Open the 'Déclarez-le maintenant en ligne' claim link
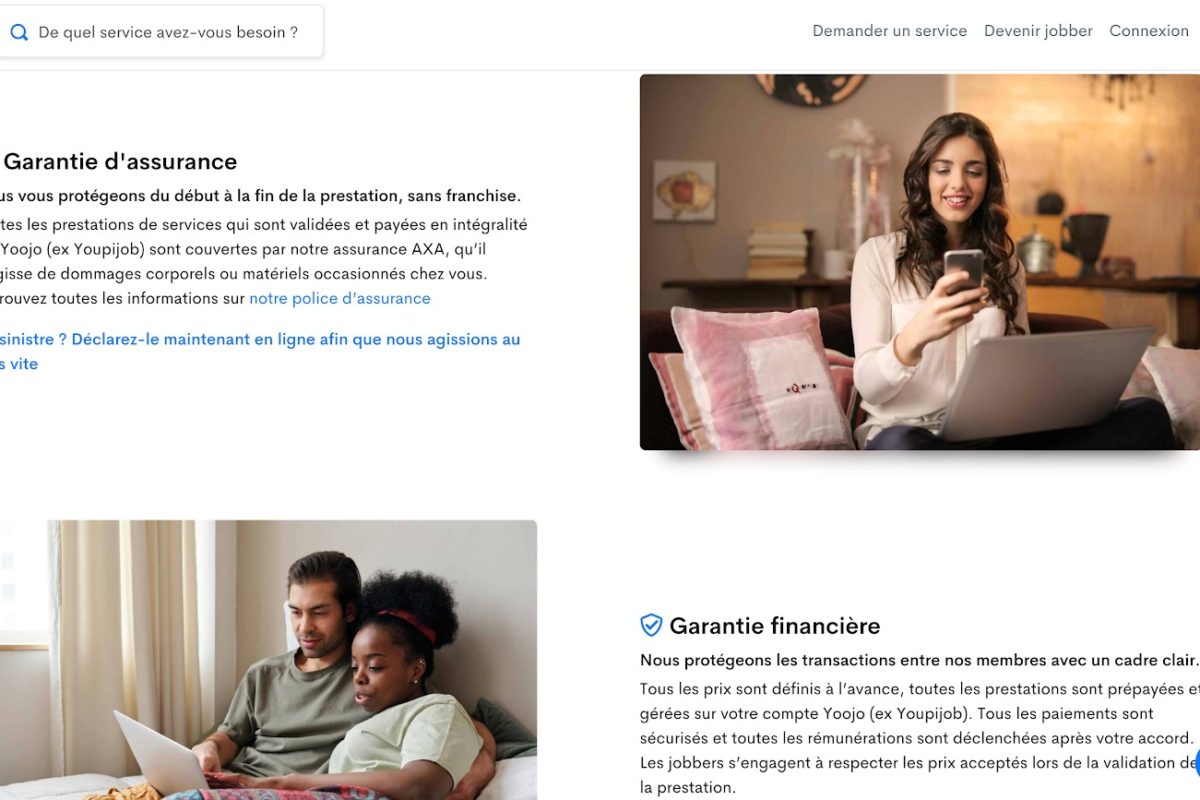The image size is (1200, 800). (260, 351)
